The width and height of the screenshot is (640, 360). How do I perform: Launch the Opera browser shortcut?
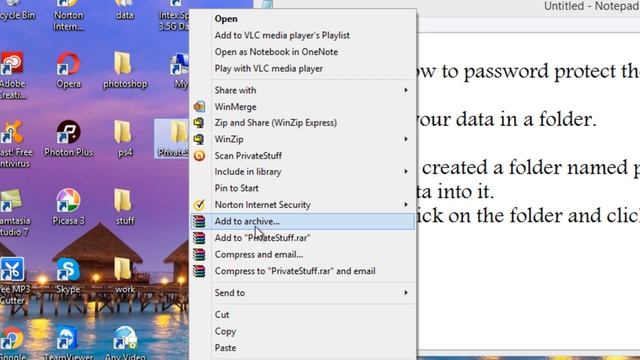(x=68, y=69)
